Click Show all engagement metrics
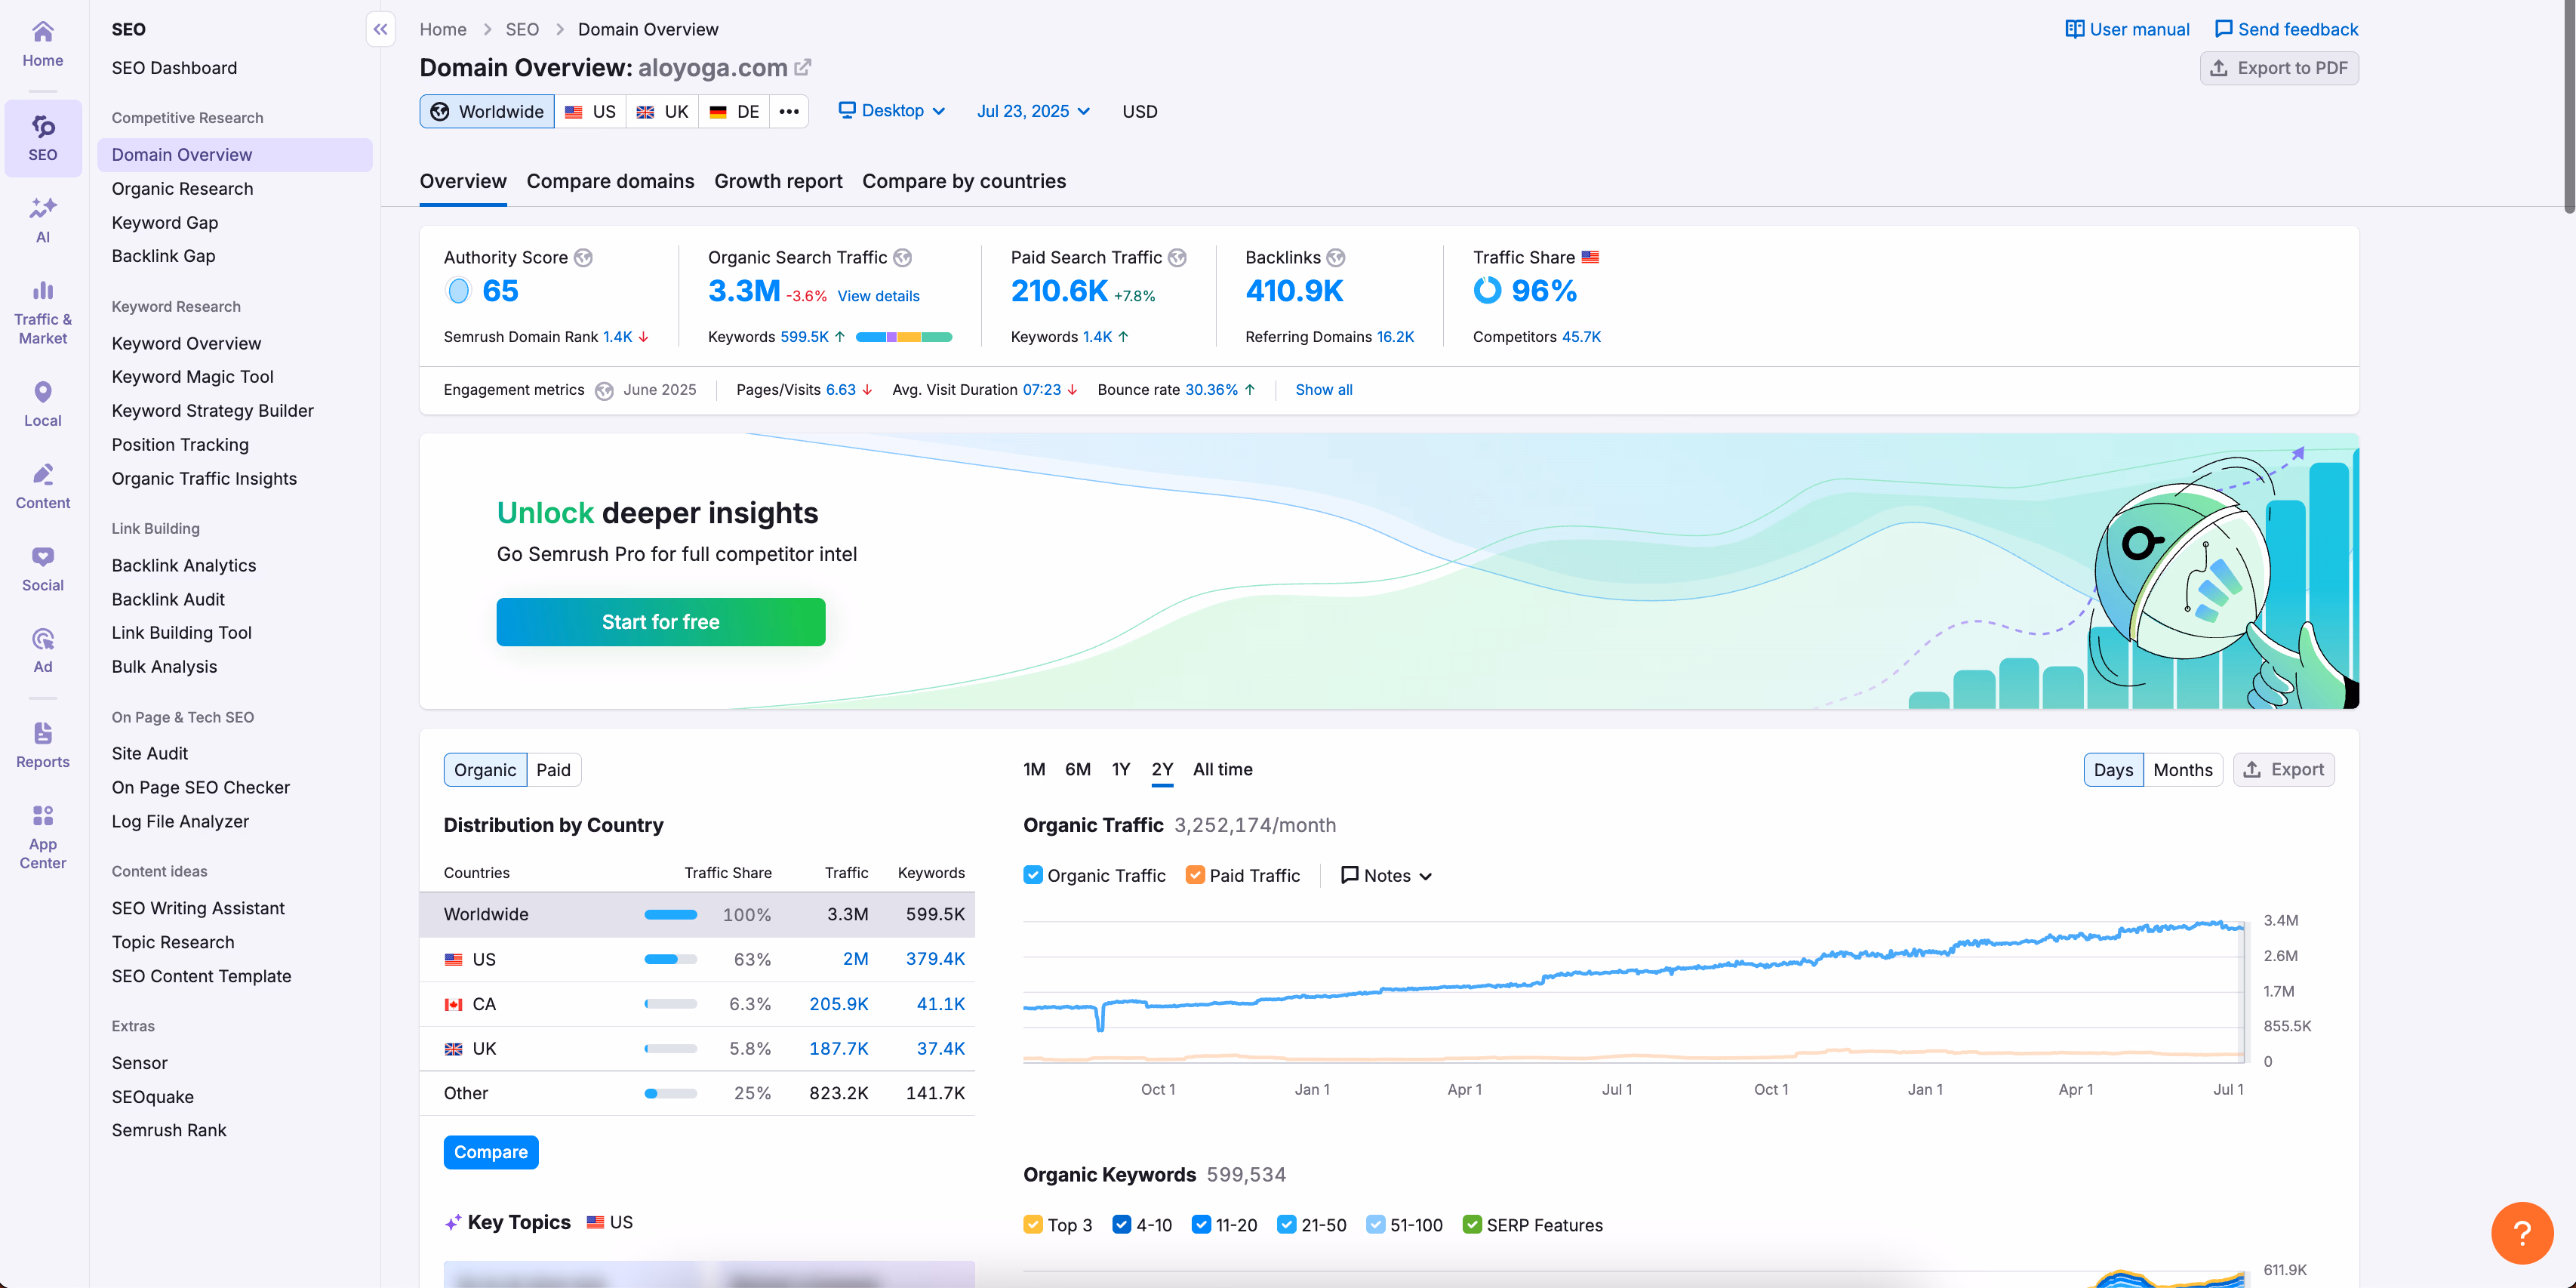This screenshot has height=1288, width=2576. tap(1323, 390)
